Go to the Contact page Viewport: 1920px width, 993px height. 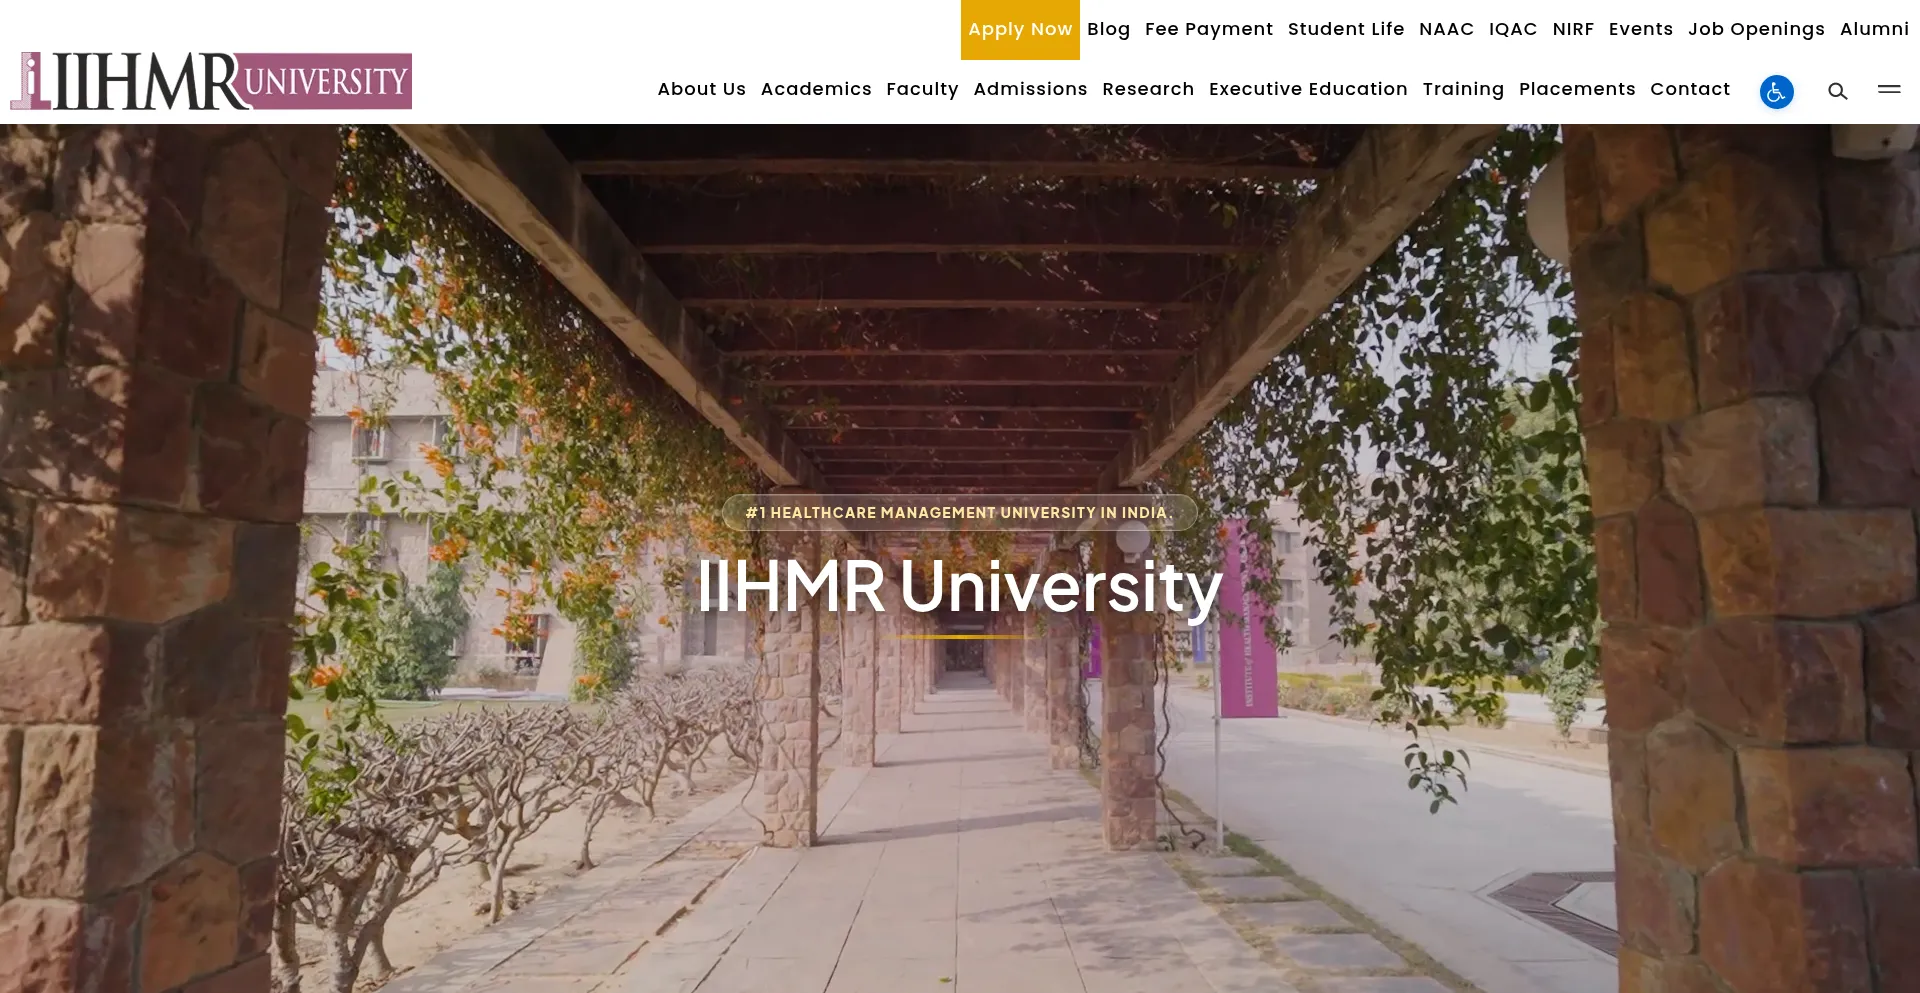(x=1690, y=89)
